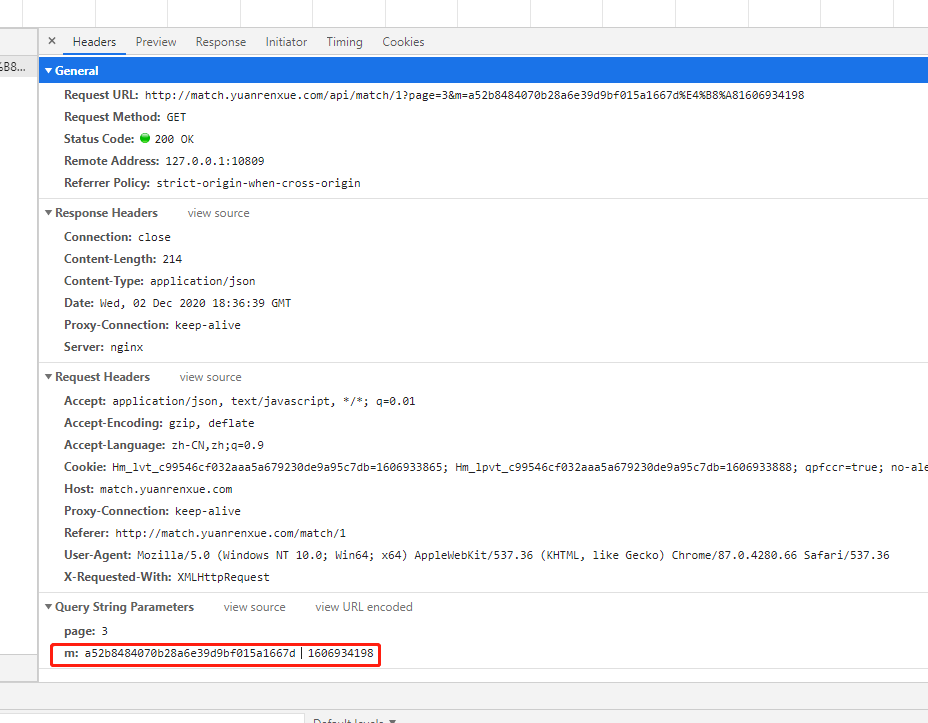Open the Cookies tab

[x=403, y=42]
